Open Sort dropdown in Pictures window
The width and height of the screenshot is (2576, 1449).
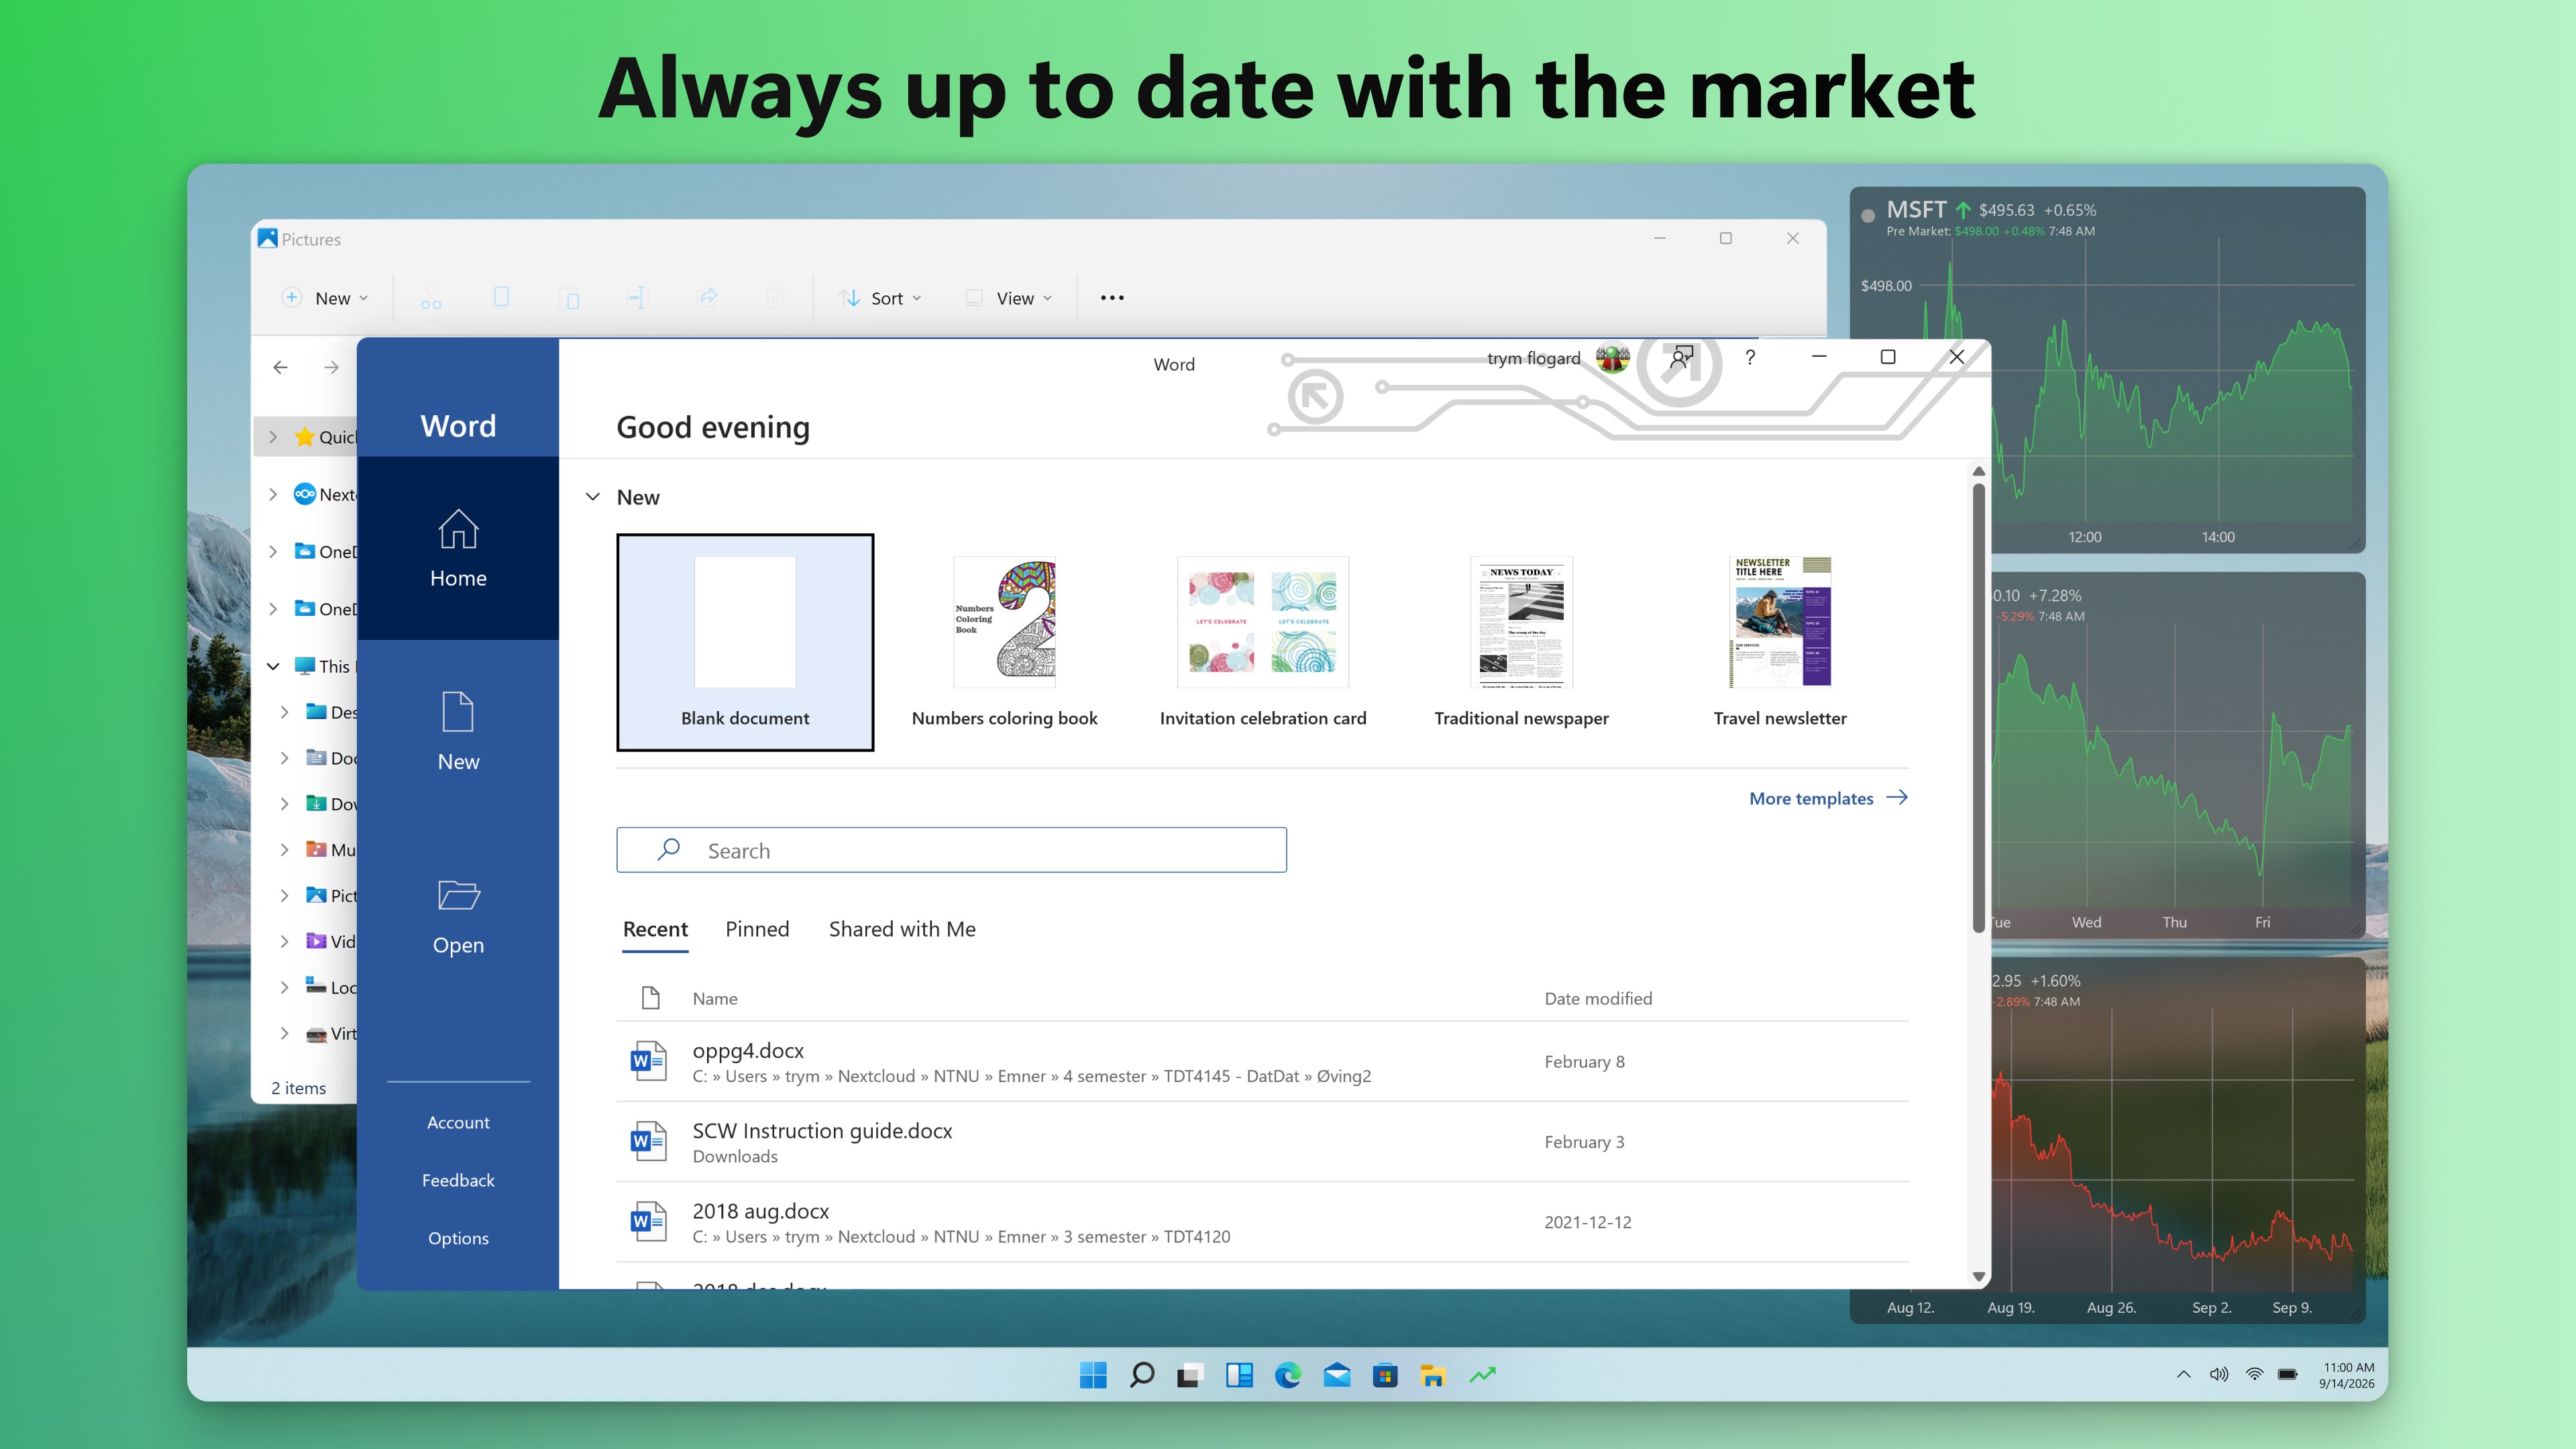pos(880,298)
